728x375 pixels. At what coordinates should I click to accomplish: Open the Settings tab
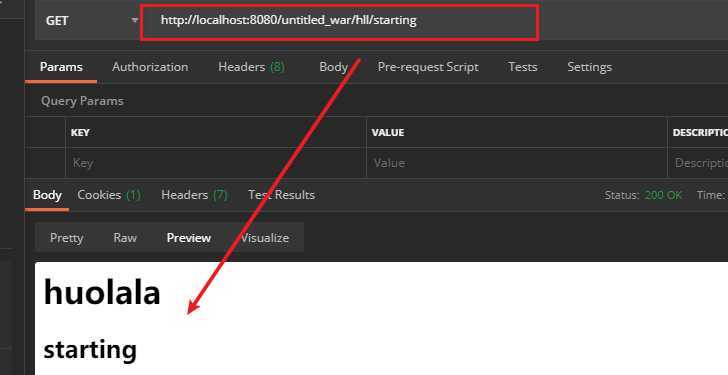click(x=589, y=67)
